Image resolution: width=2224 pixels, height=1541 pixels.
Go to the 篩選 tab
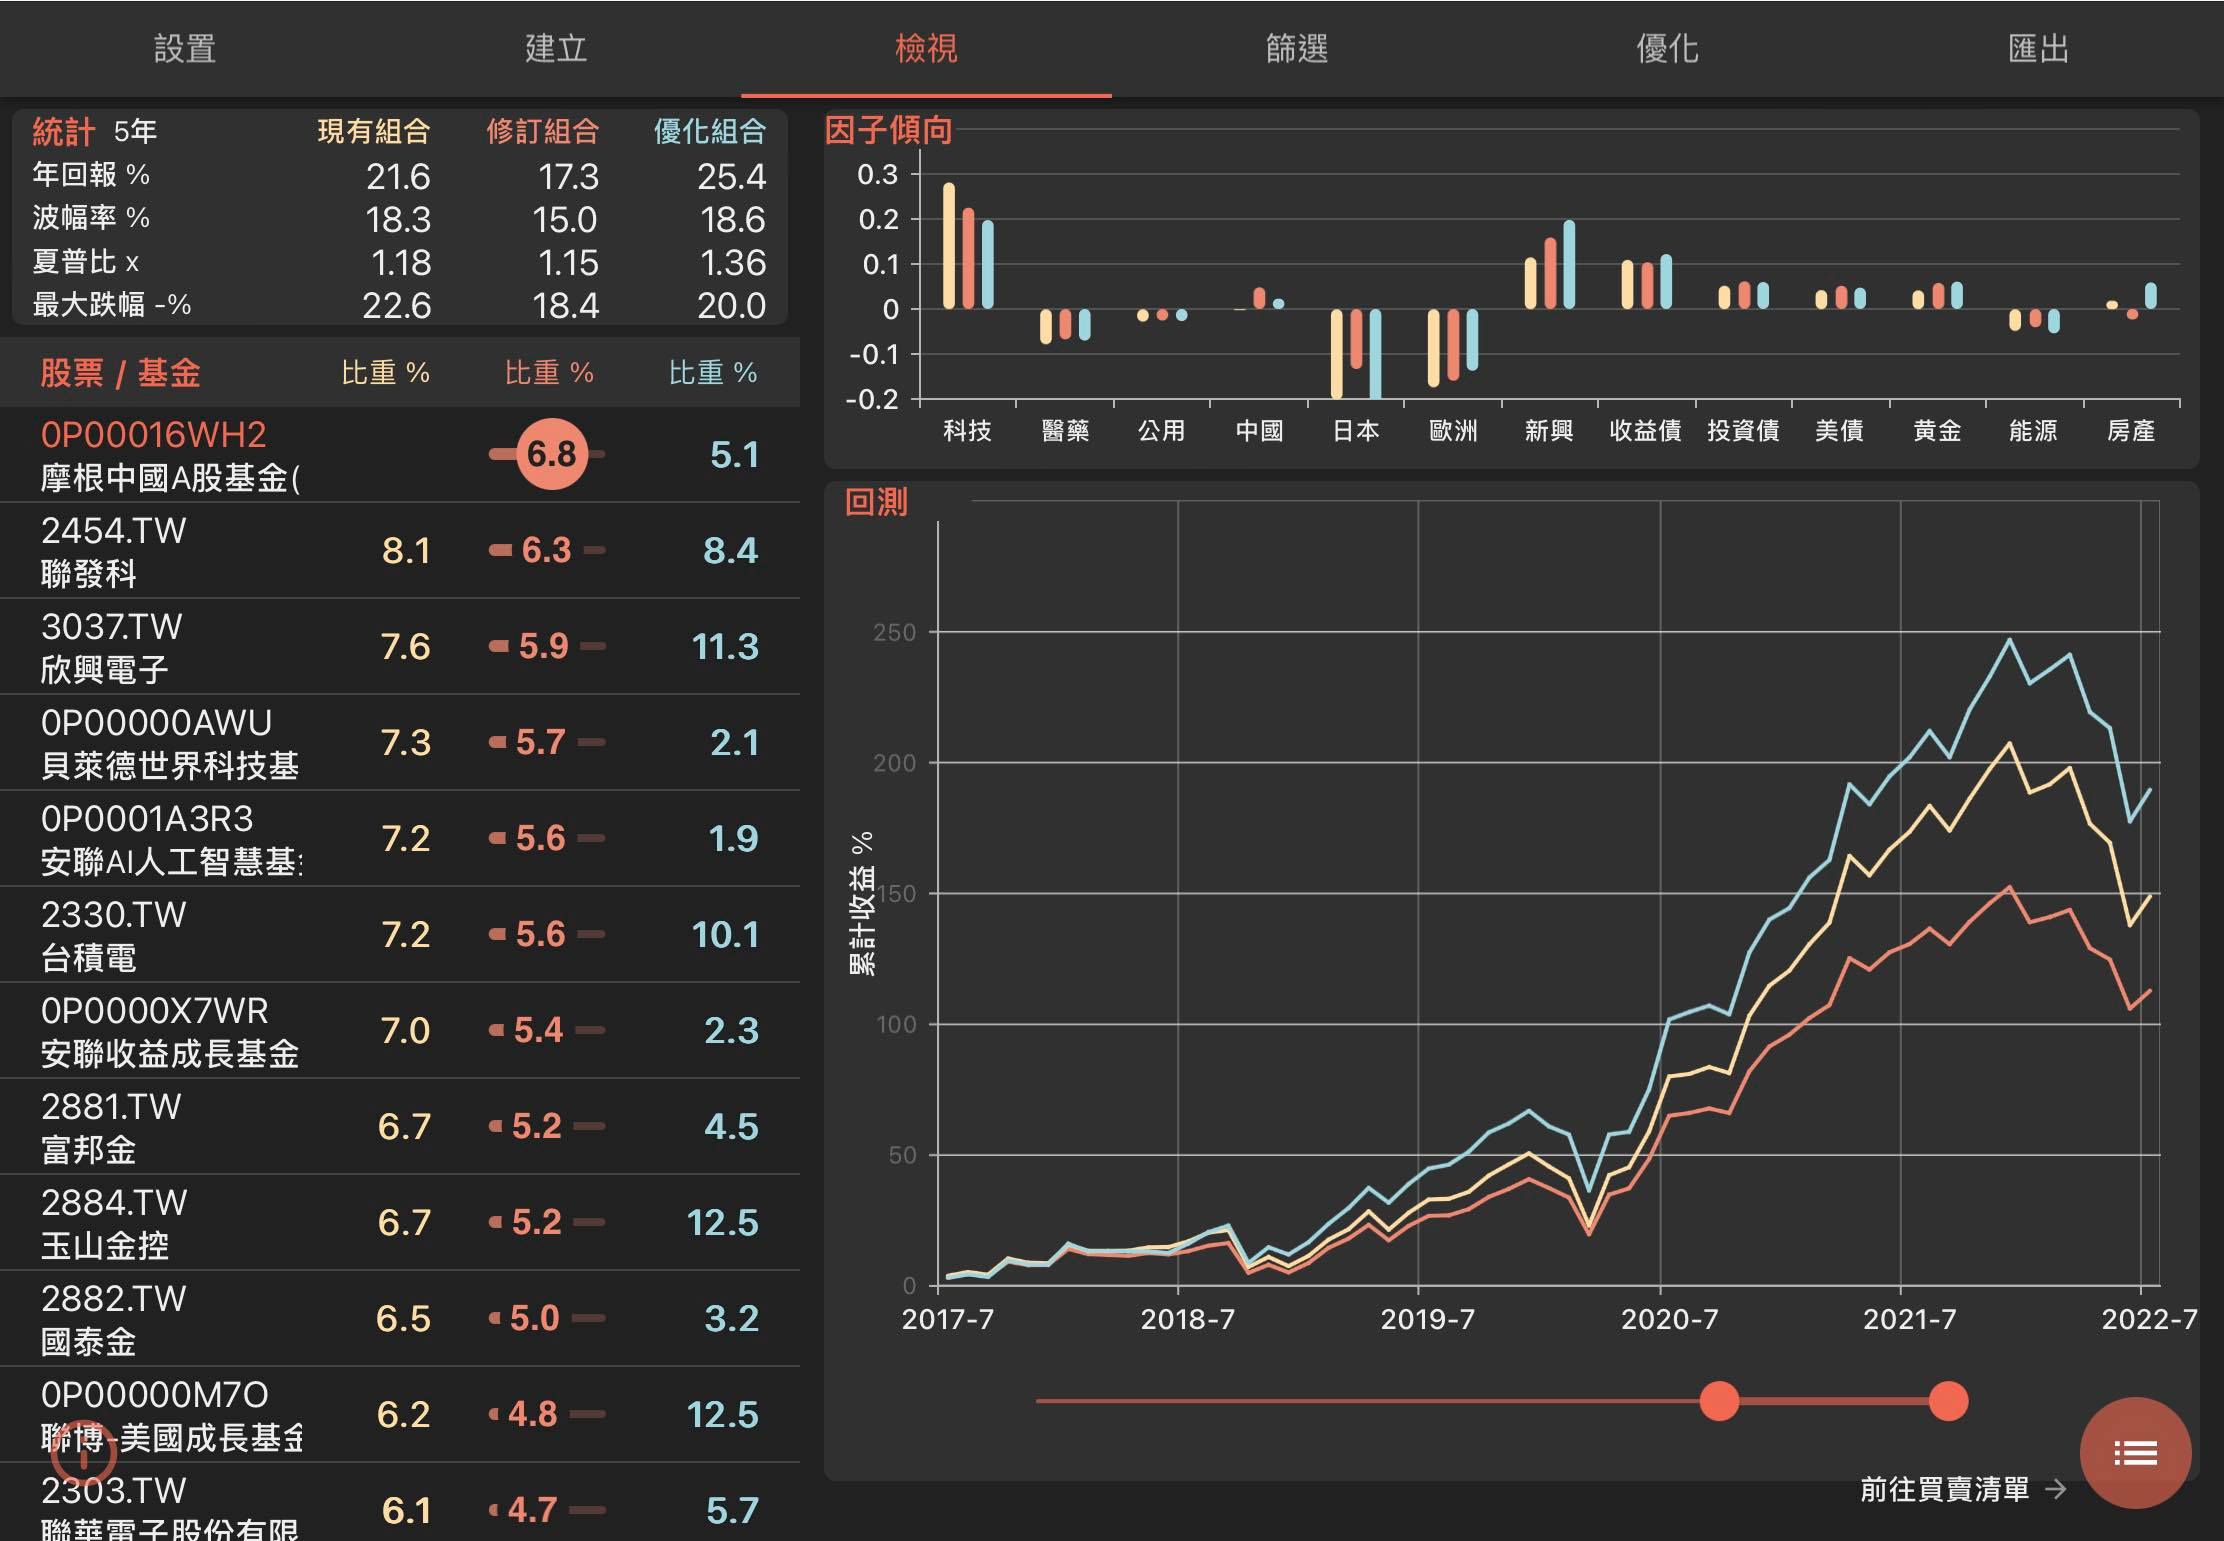tap(1297, 48)
